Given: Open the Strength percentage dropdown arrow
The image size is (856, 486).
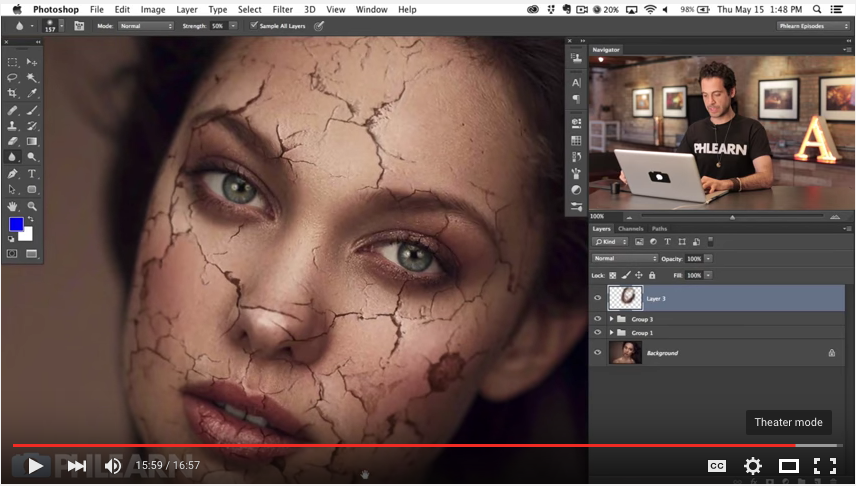Looking at the screenshot, I should tap(233, 26).
